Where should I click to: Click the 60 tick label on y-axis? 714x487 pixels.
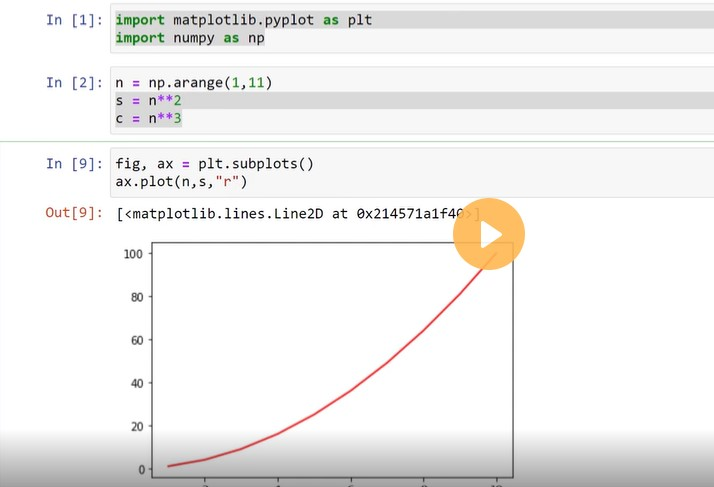[x=135, y=340]
